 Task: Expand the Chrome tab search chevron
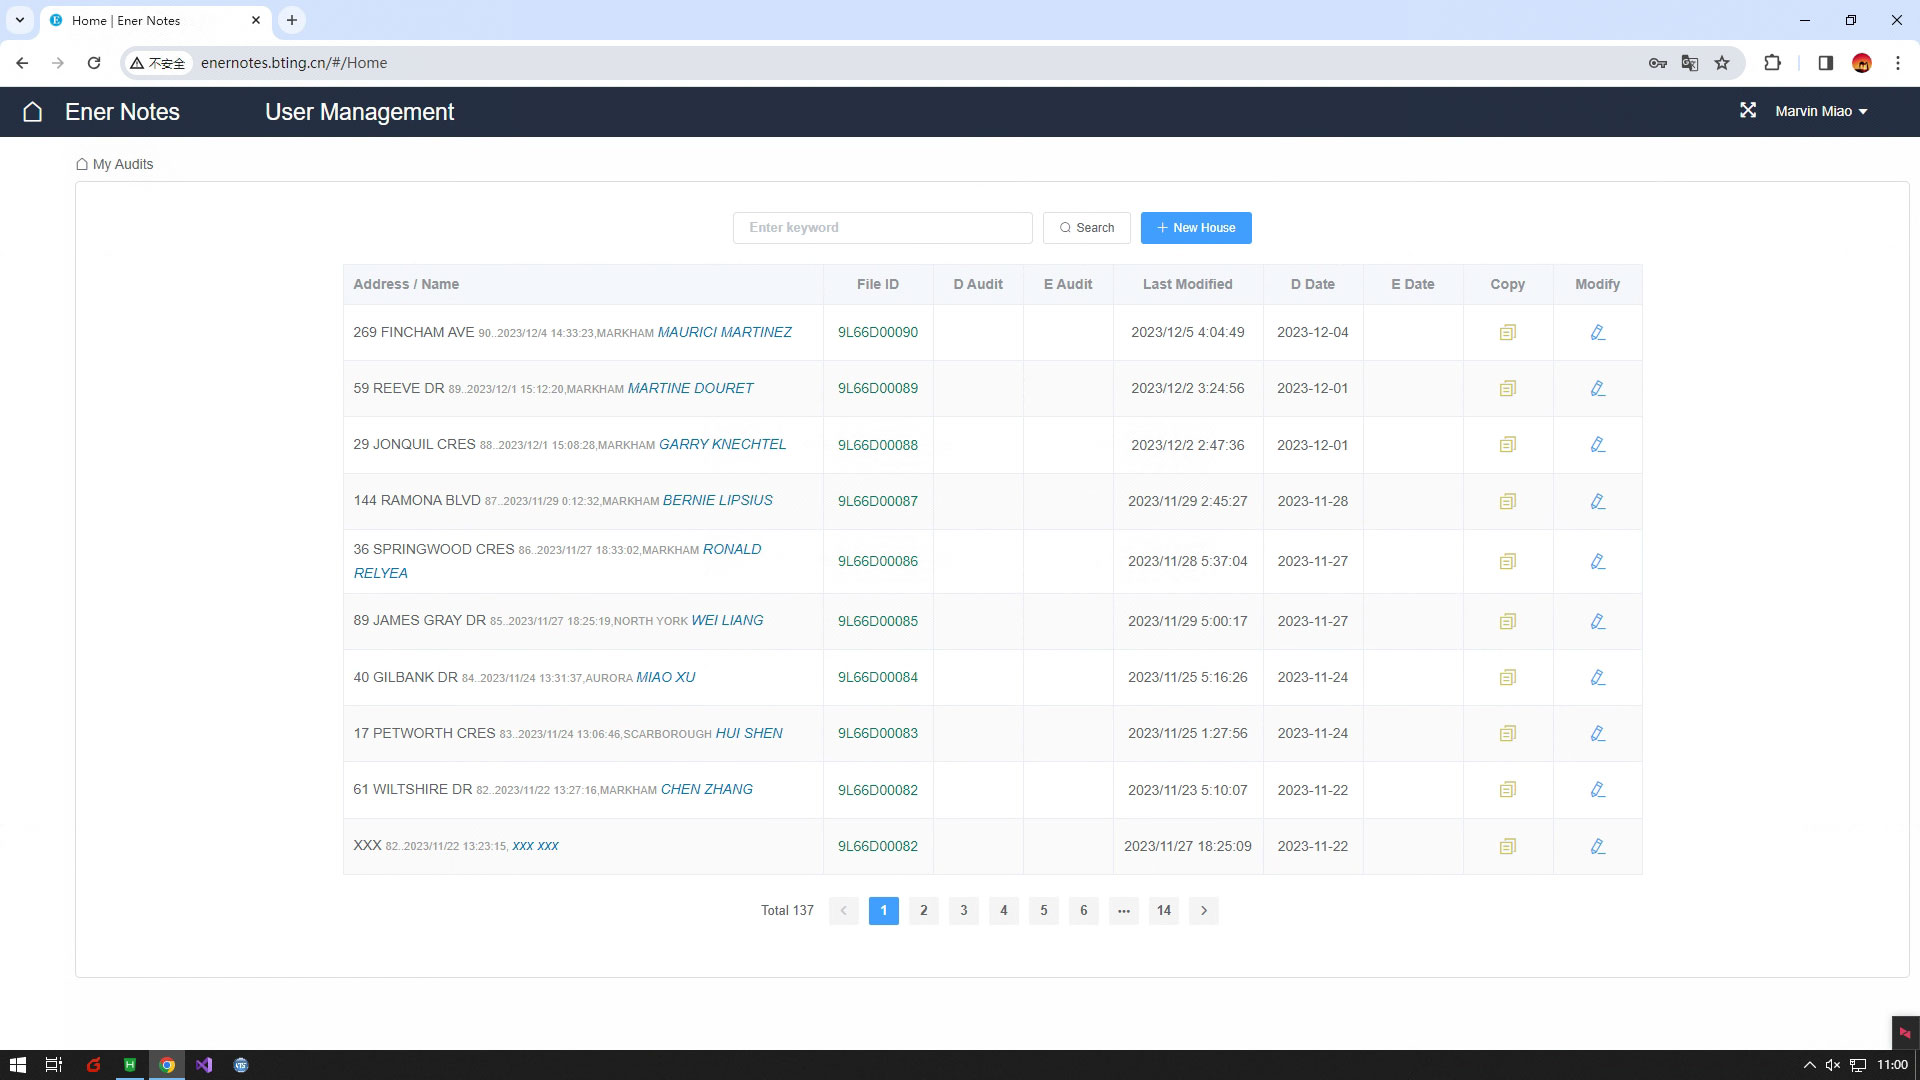coord(19,20)
